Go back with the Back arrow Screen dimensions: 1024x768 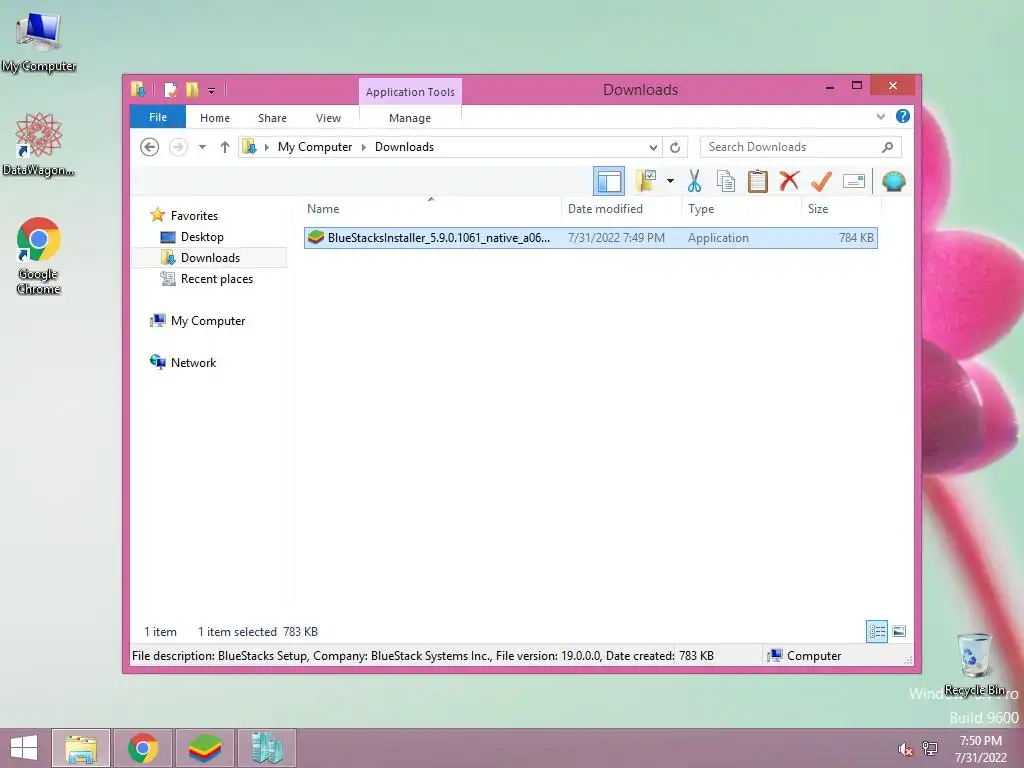point(150,147)
